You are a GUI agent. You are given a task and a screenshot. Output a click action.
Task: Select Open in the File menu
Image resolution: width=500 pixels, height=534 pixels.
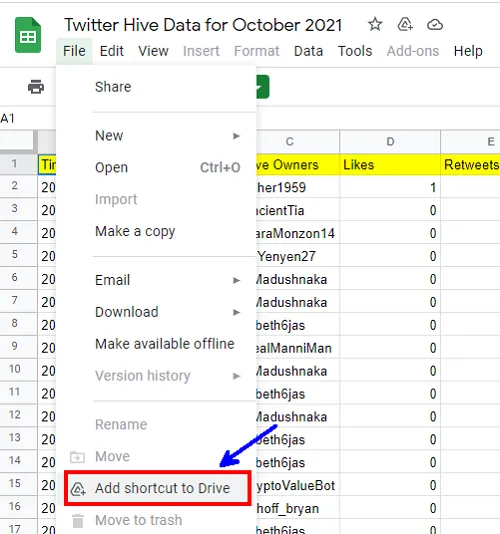156,168
